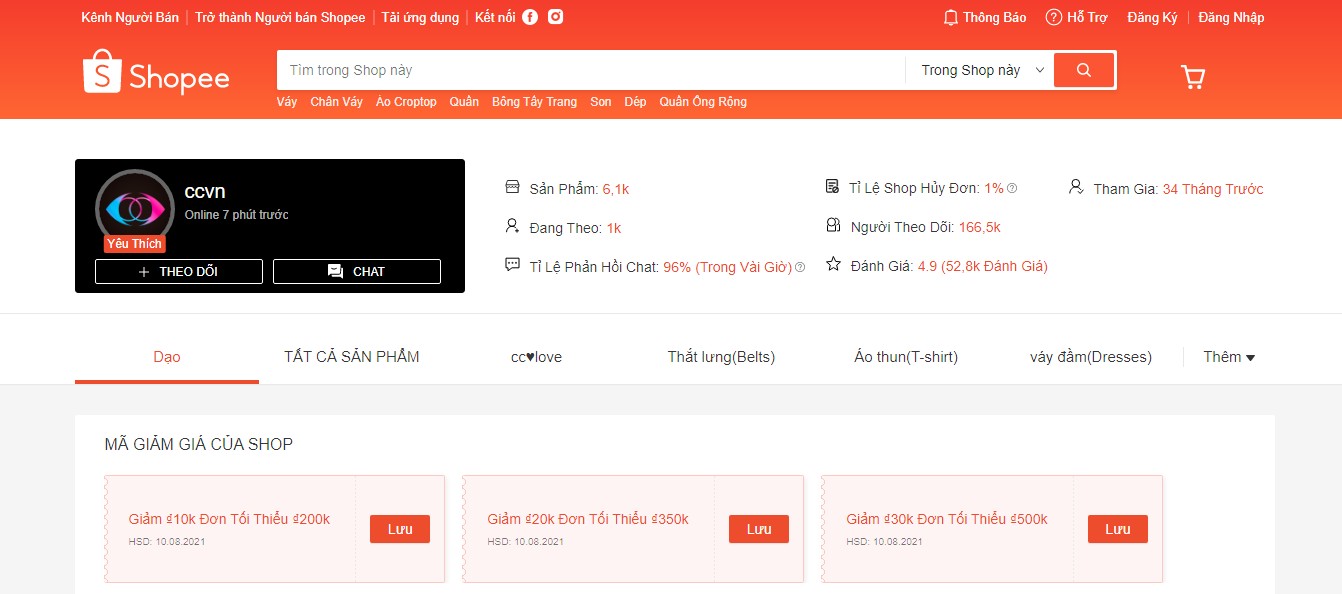1342x594 pixels.
Task: Click Giảm ₫10k Đơn Tối Thiểu ₫200k text
Action: coord(229,519)
